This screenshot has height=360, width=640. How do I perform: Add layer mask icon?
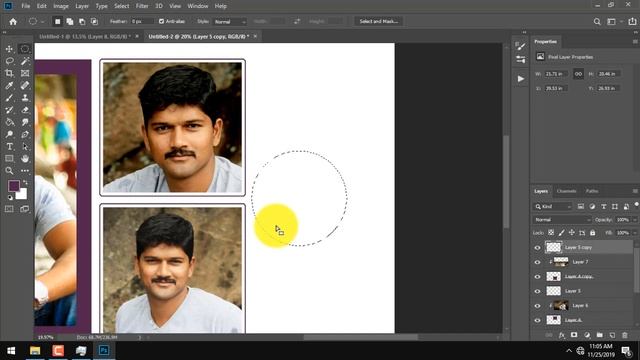pos(574,335)
